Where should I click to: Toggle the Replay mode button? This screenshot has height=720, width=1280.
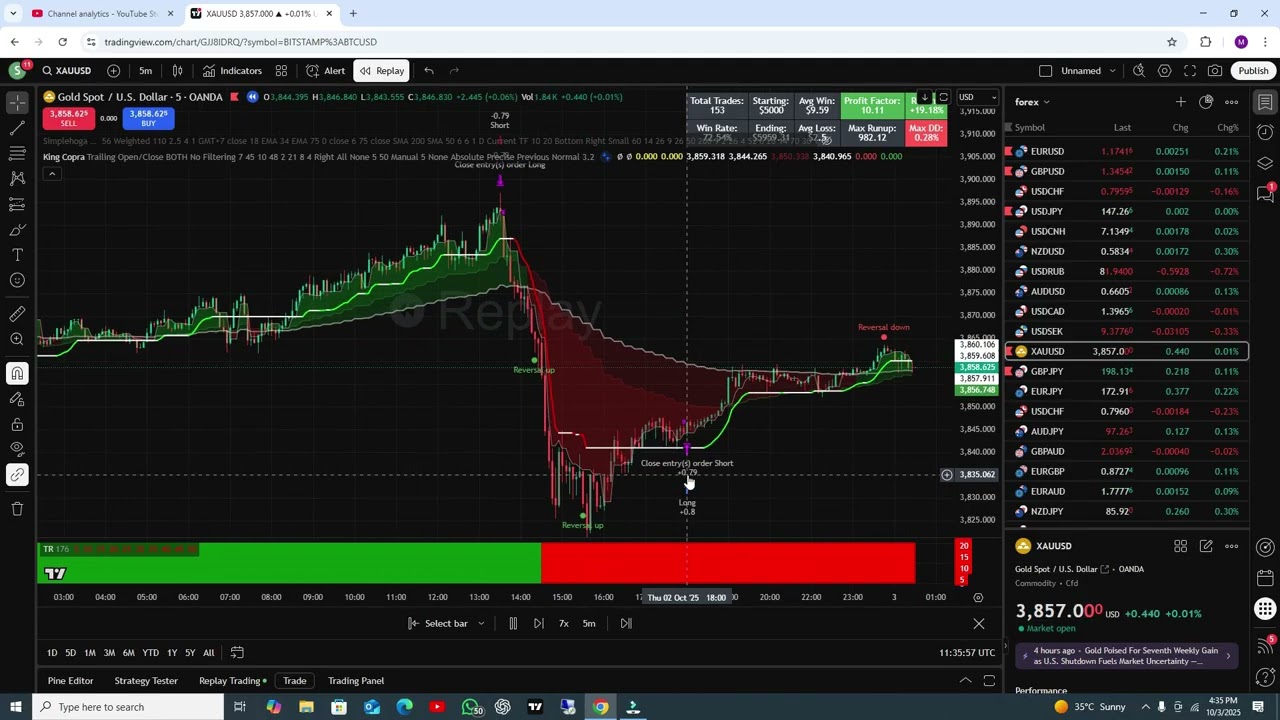(x=382, y=71)
